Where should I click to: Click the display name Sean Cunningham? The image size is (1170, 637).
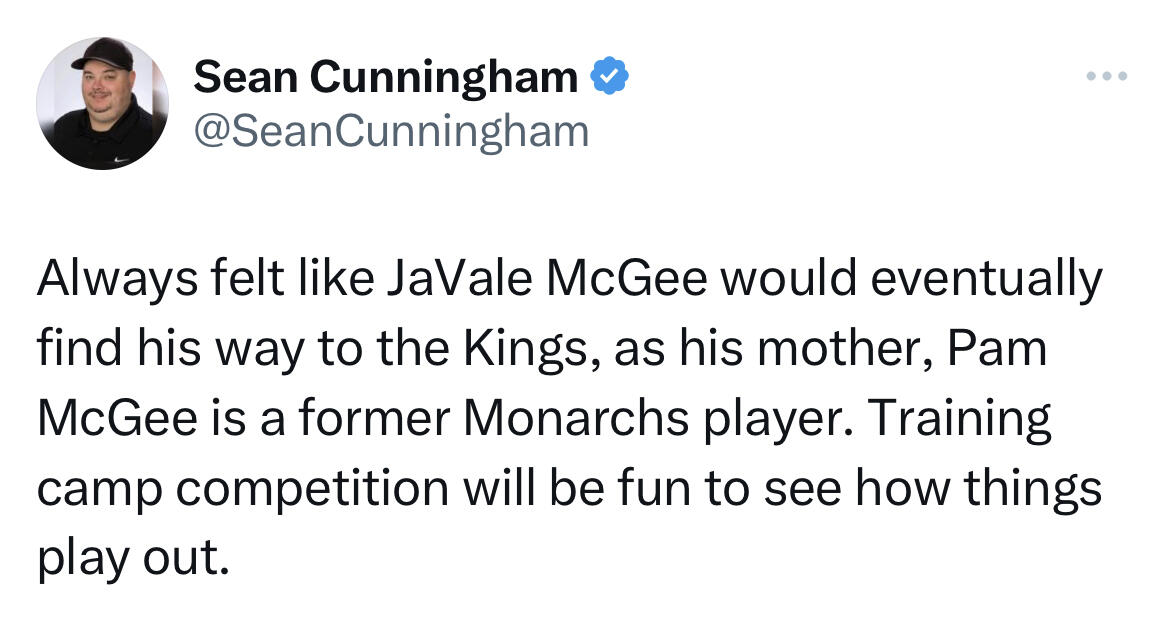[385, 78]
